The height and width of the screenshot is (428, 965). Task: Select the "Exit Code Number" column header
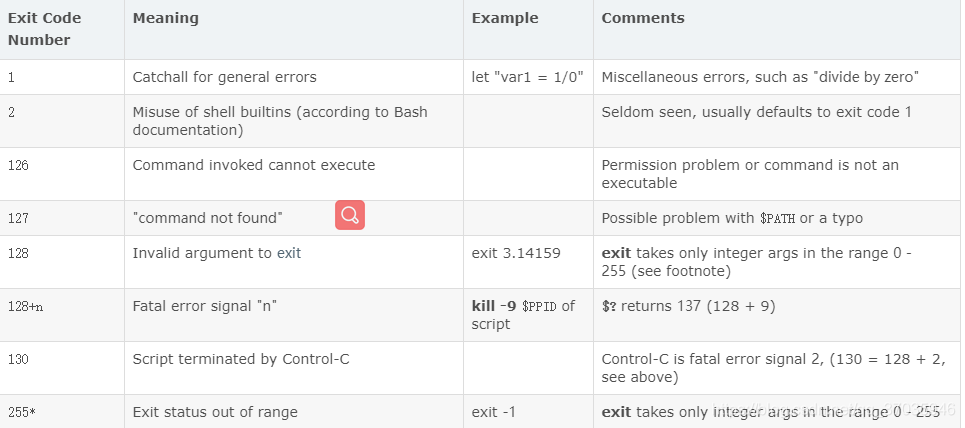click(44, 29)
